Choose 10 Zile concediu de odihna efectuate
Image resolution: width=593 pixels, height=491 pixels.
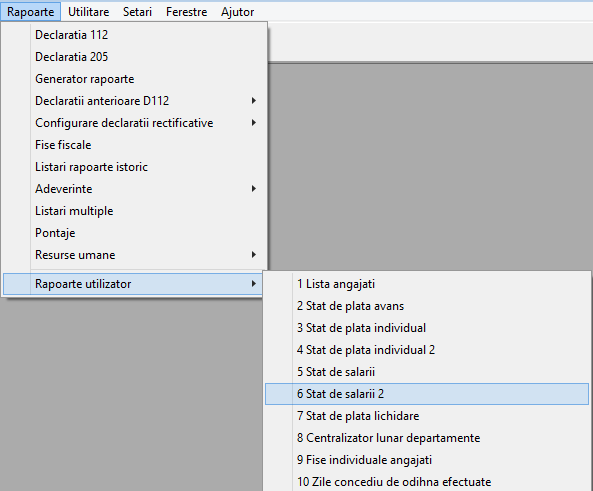[x=427, y=481]
